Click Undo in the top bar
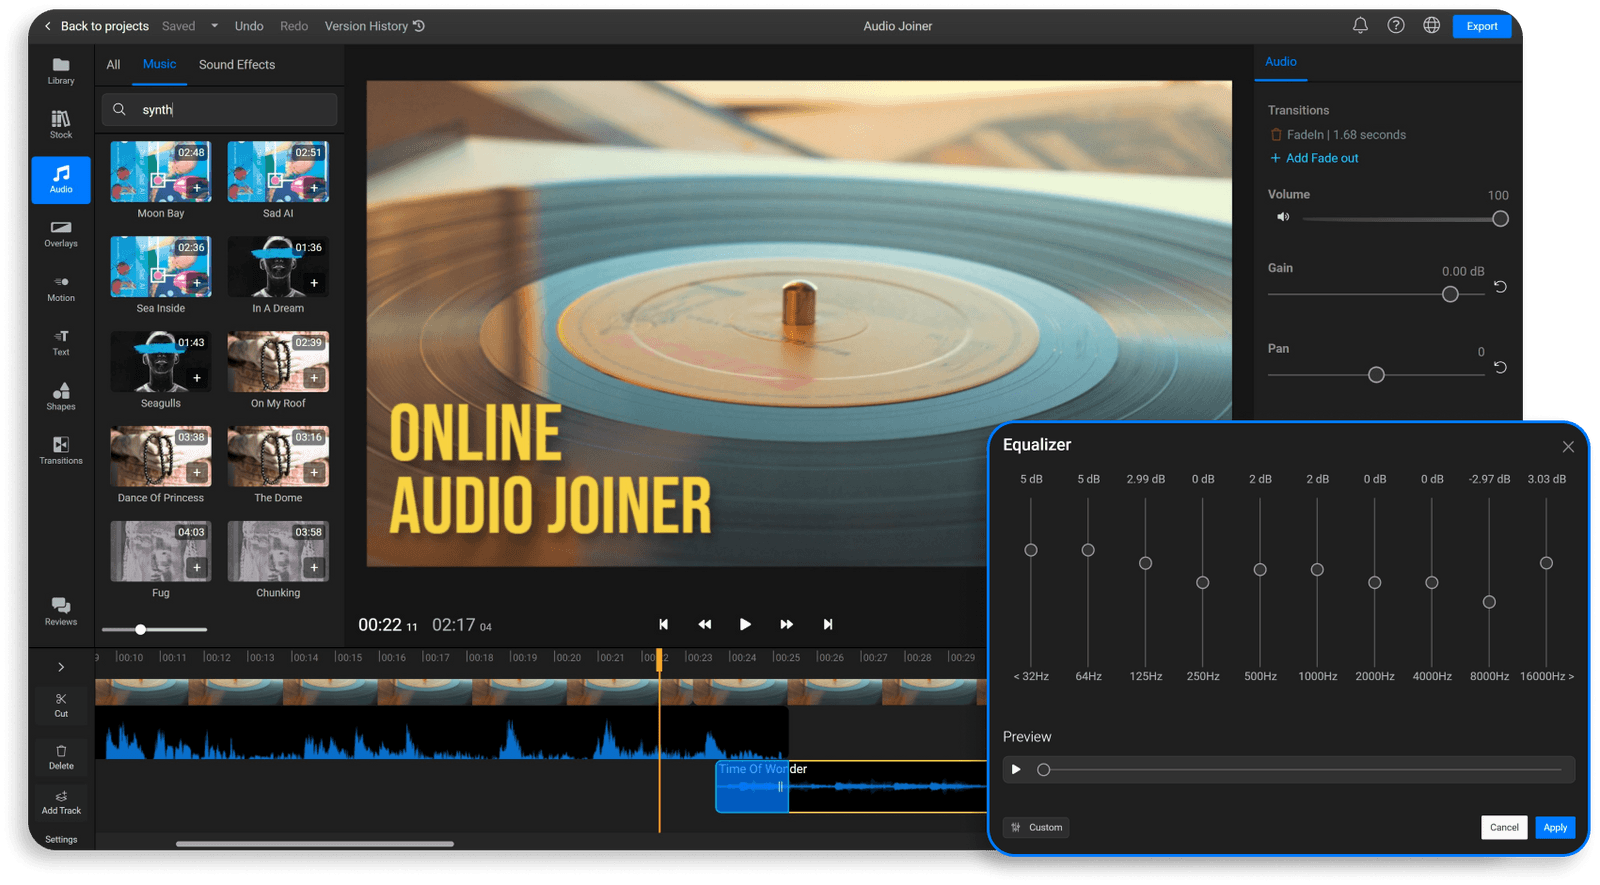 [x=249, y=26]
